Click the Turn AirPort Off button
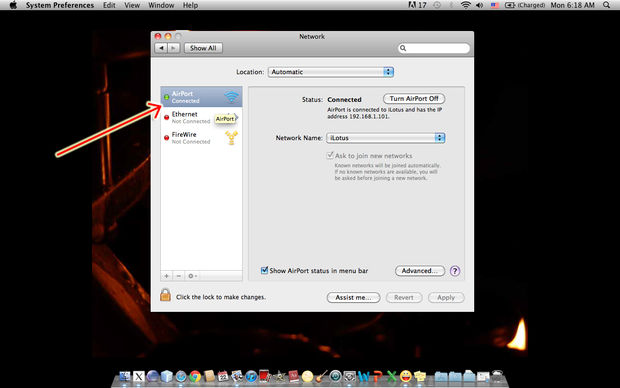 coord(414,98)
